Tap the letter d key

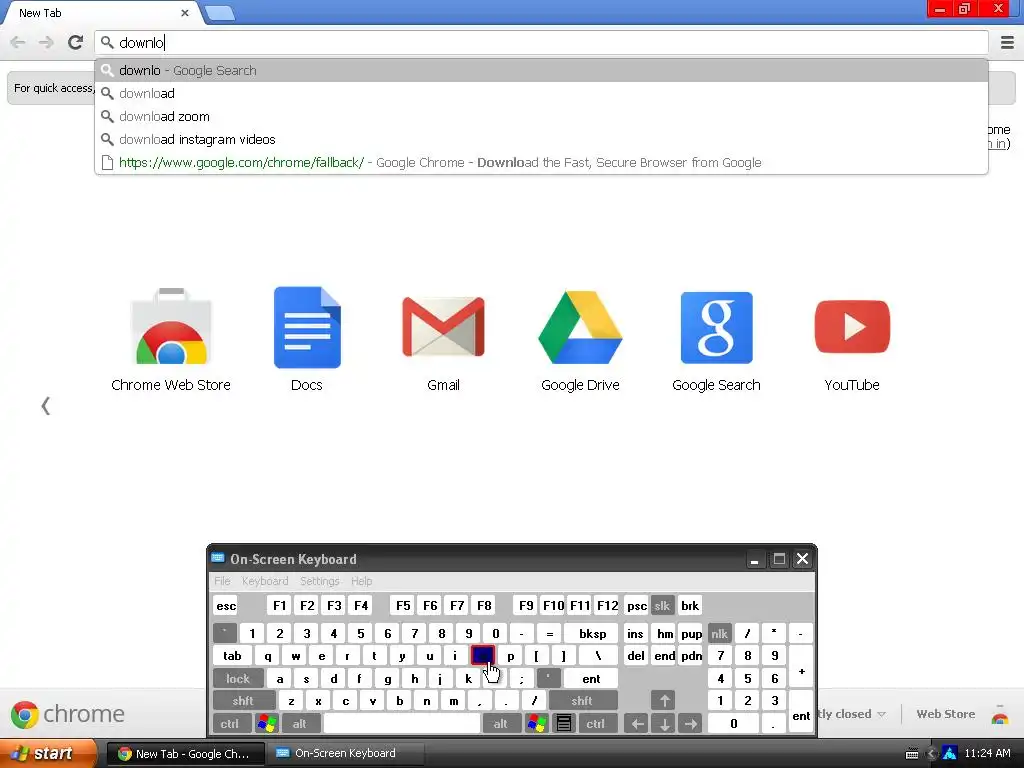click(334, 679)
